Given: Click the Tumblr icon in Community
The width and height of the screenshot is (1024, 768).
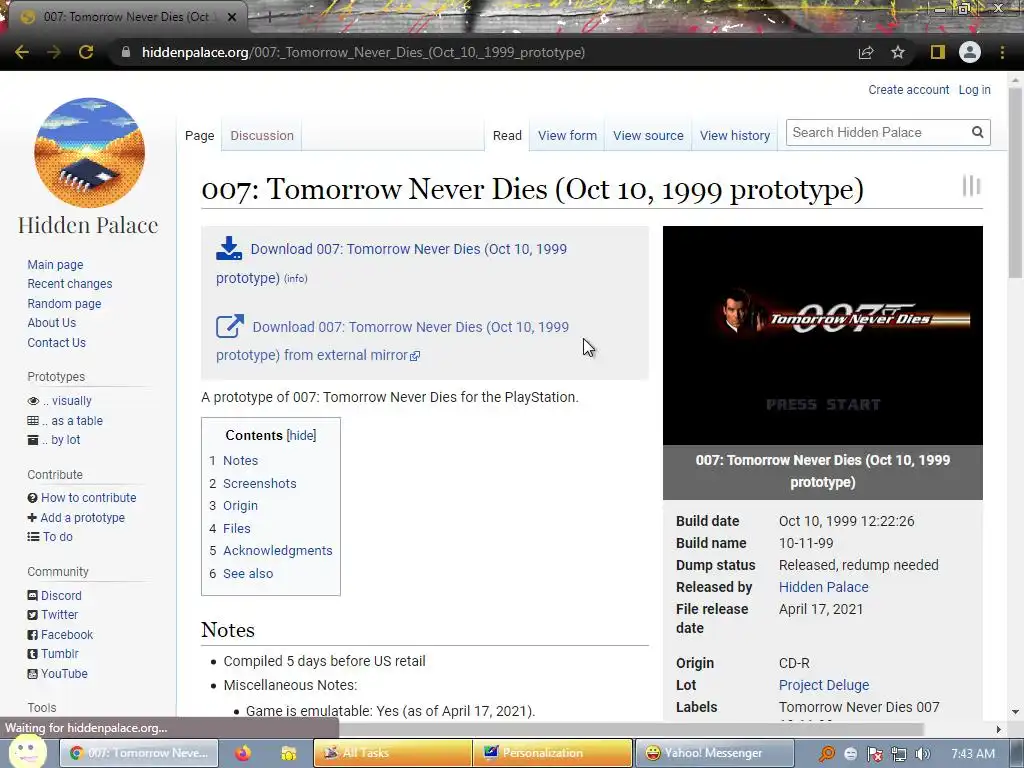Looking at the screenshot, I should tap(33, 654).
